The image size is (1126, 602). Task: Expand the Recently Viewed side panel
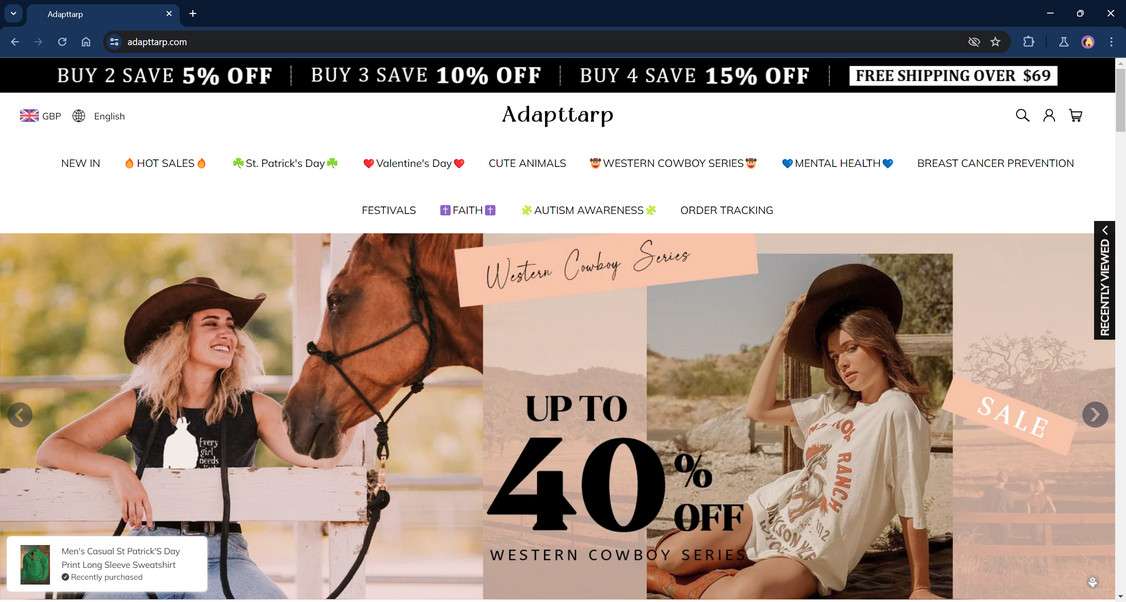[1104, 279]
